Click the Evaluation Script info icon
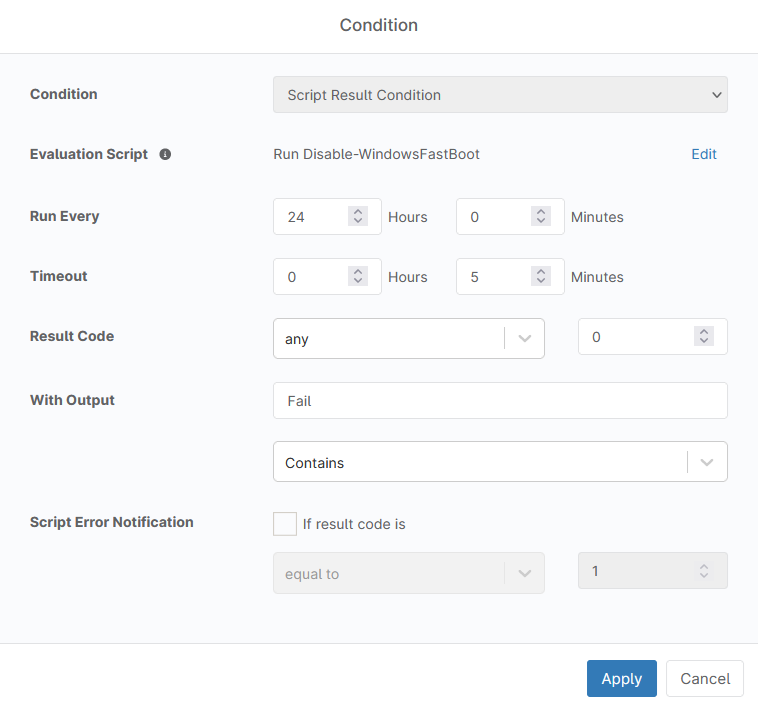The image size is (758, 711). coord(165,155)
